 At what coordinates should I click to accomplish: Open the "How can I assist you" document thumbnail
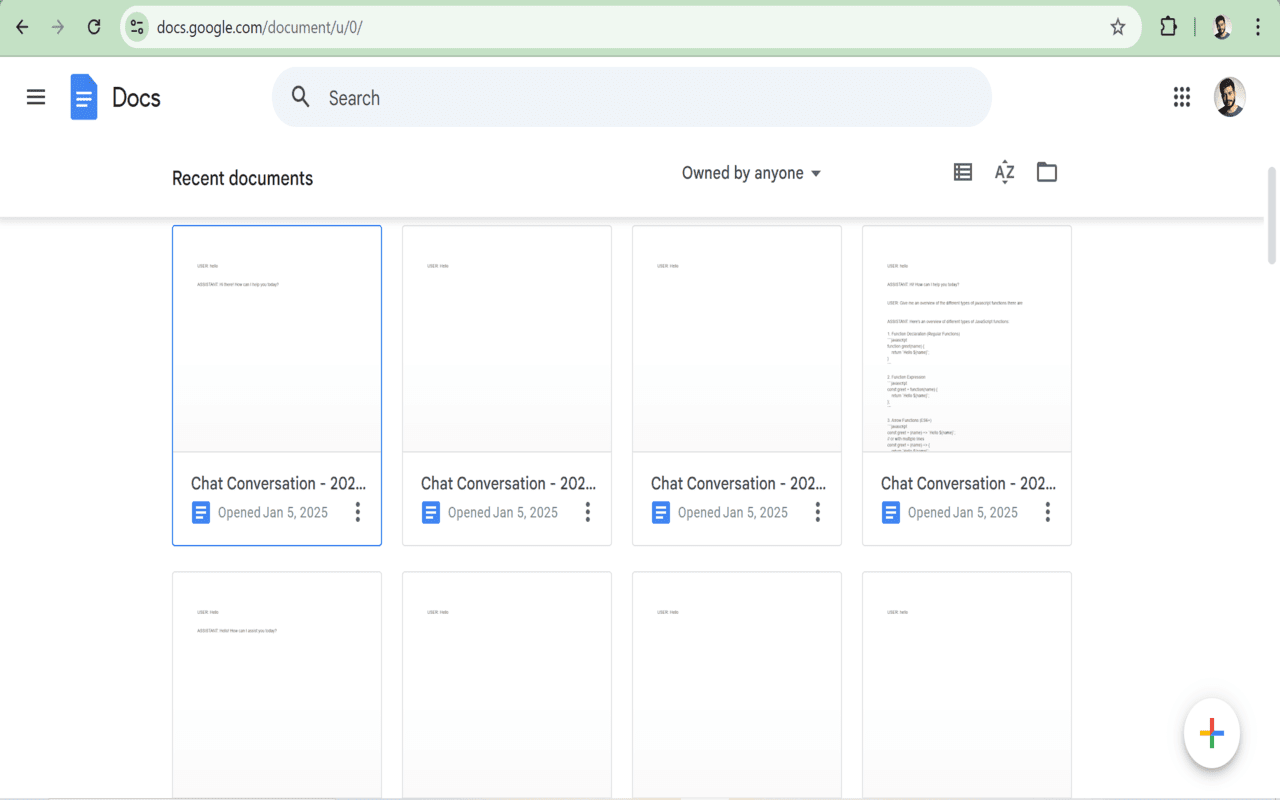pyautogui.click(x=277, y=685)
